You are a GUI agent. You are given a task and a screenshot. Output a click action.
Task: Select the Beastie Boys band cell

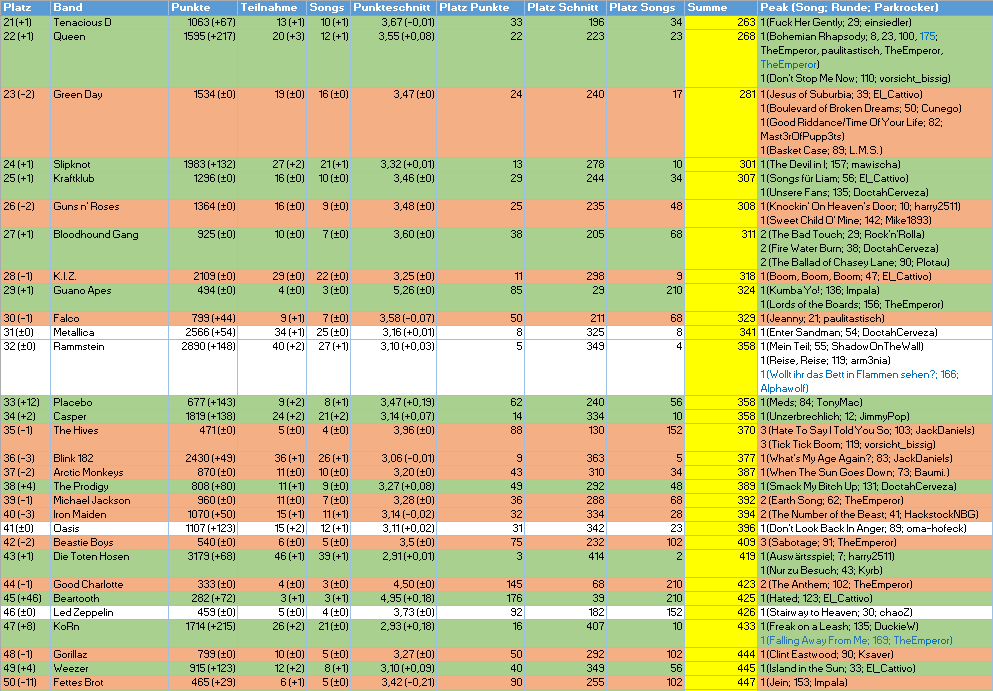pos(110,542)
